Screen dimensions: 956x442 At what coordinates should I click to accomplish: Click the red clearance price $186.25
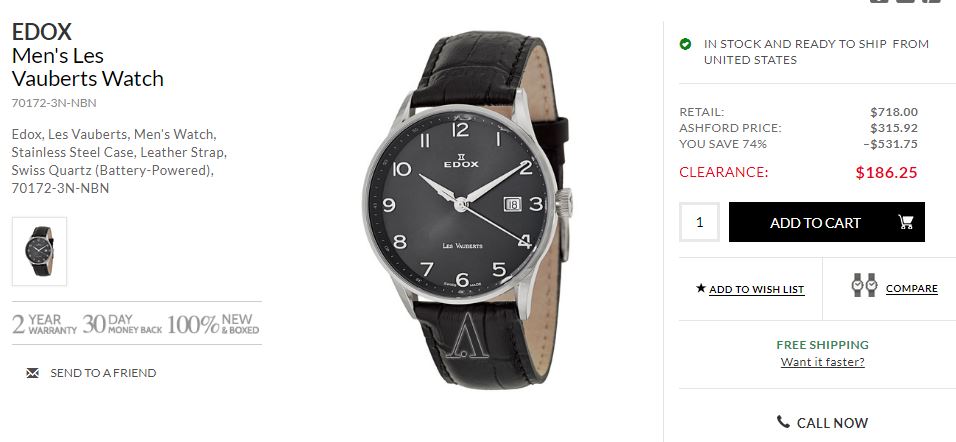click(x=886, y=172)
